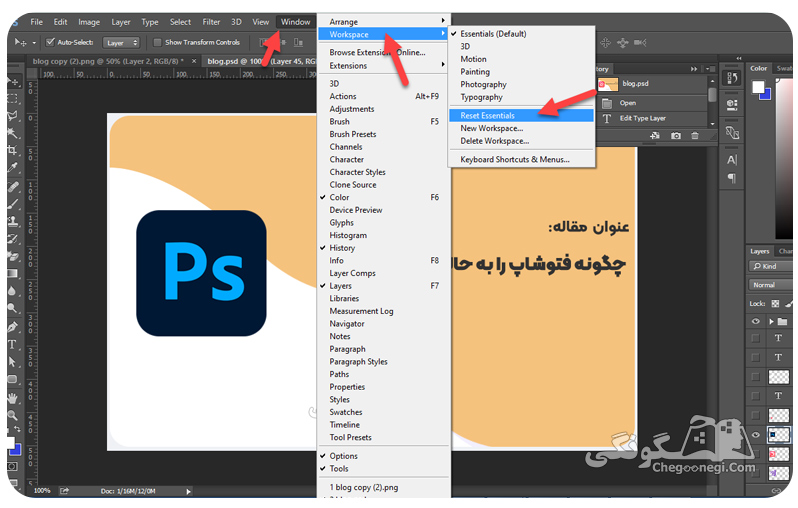The image size is (798, 508).
Task: Click the Edit Type Layer history state
Action: [x=653, y=119]
